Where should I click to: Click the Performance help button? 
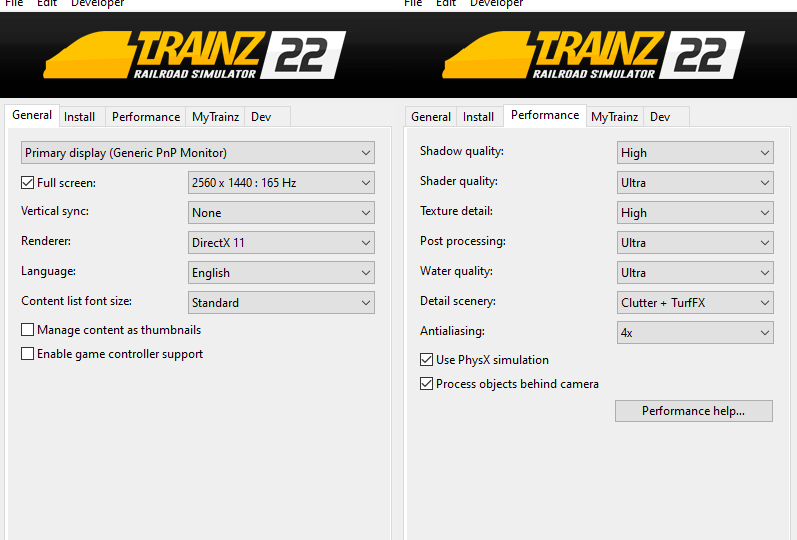tap(694, 411)
